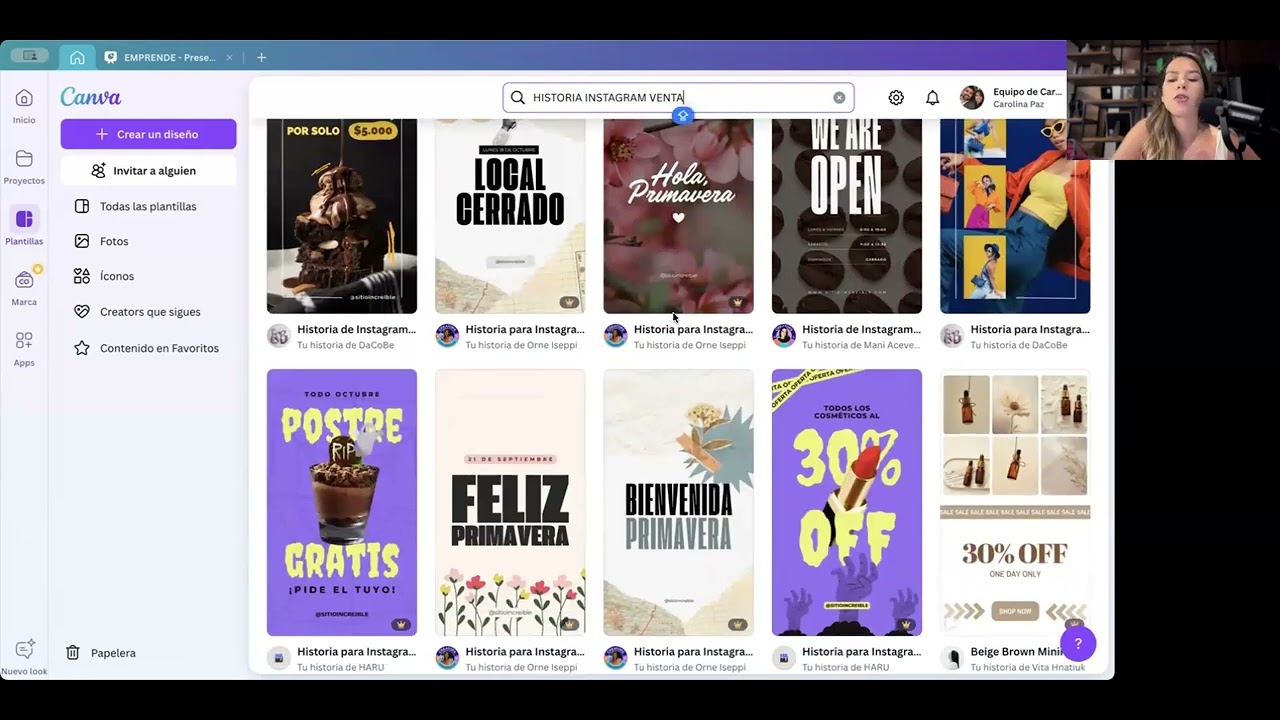This screenshot has height=720, width=1280.
Task: Click template title under POSTRE GRATIS
Action: pyautogui.click(x=356, y=652)
